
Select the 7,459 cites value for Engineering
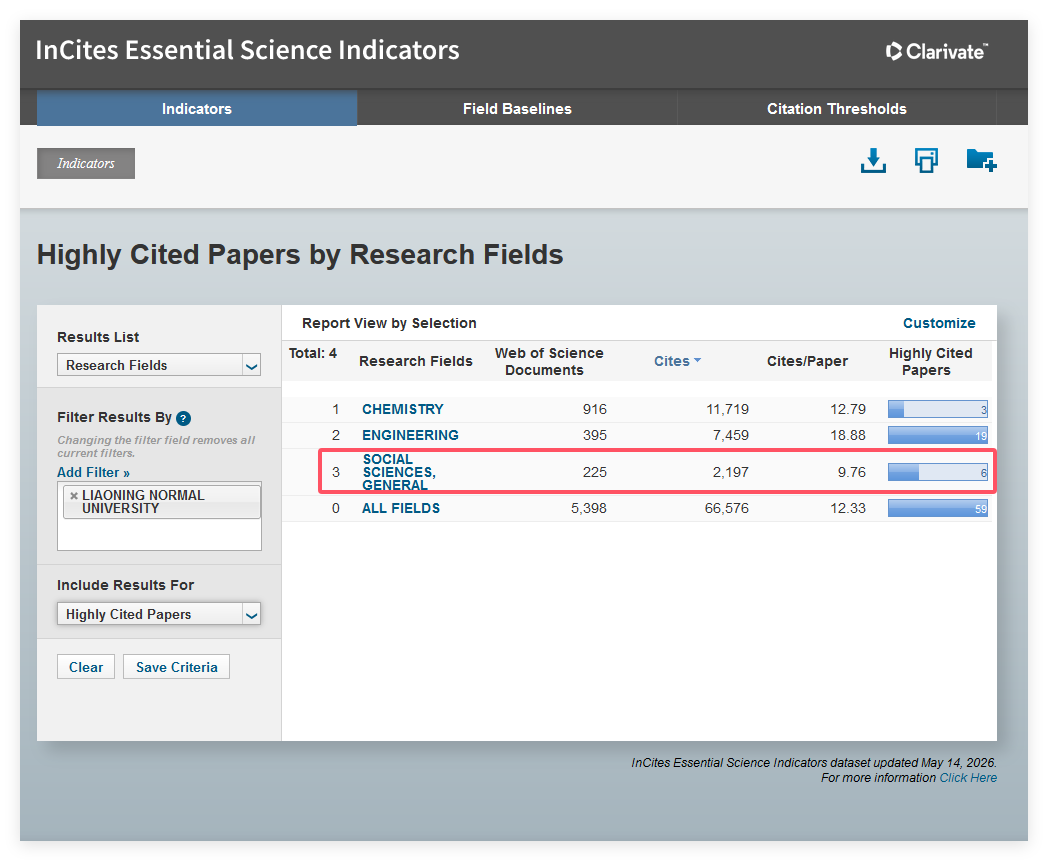(731, 435)
